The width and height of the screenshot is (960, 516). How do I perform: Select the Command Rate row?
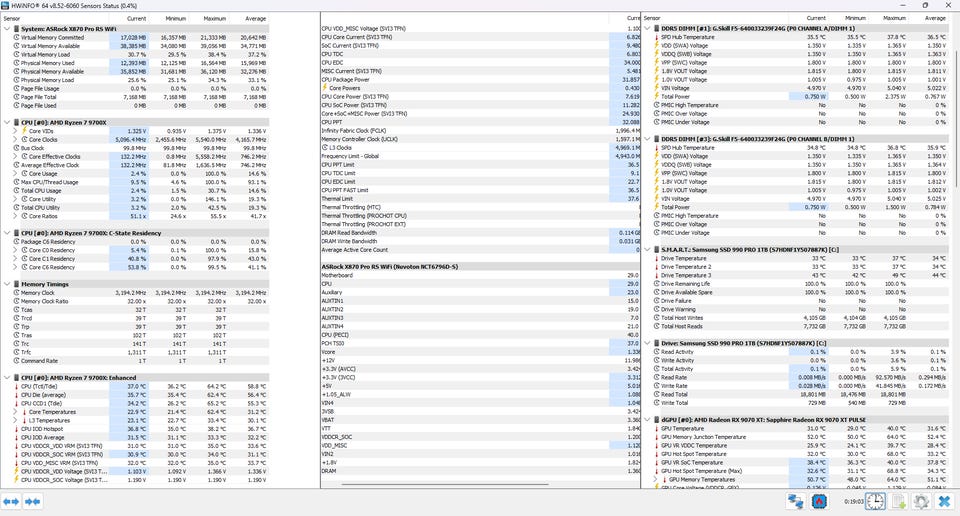135,361
